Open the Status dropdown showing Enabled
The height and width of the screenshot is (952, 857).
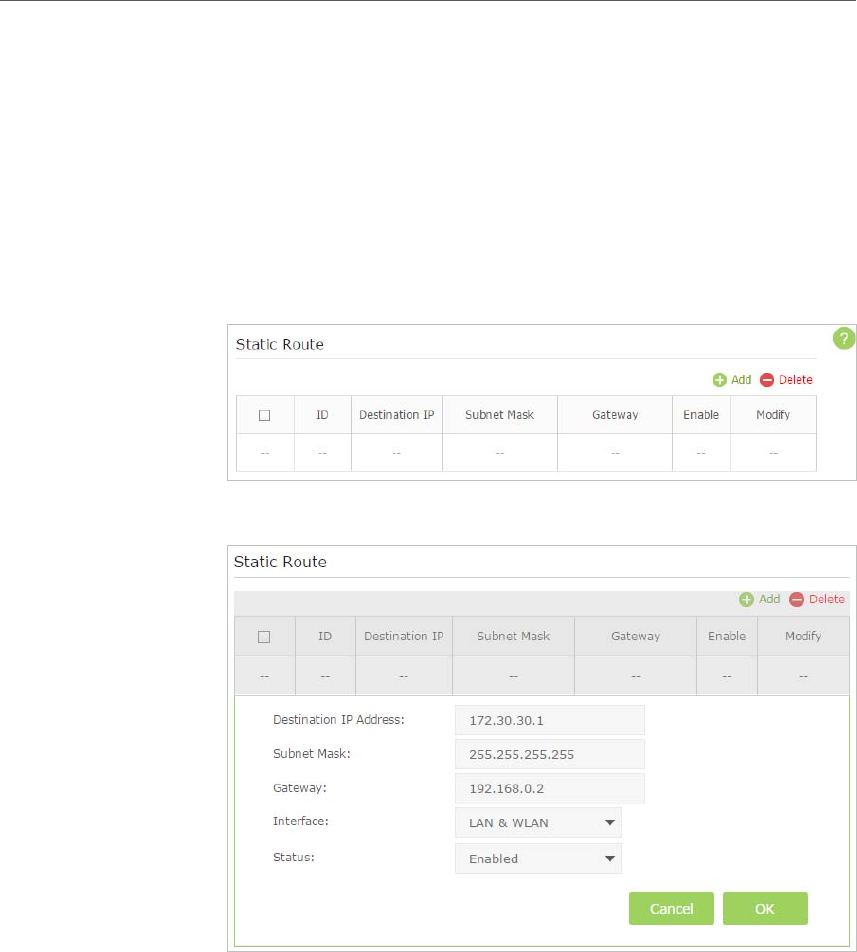pos(538,858)
